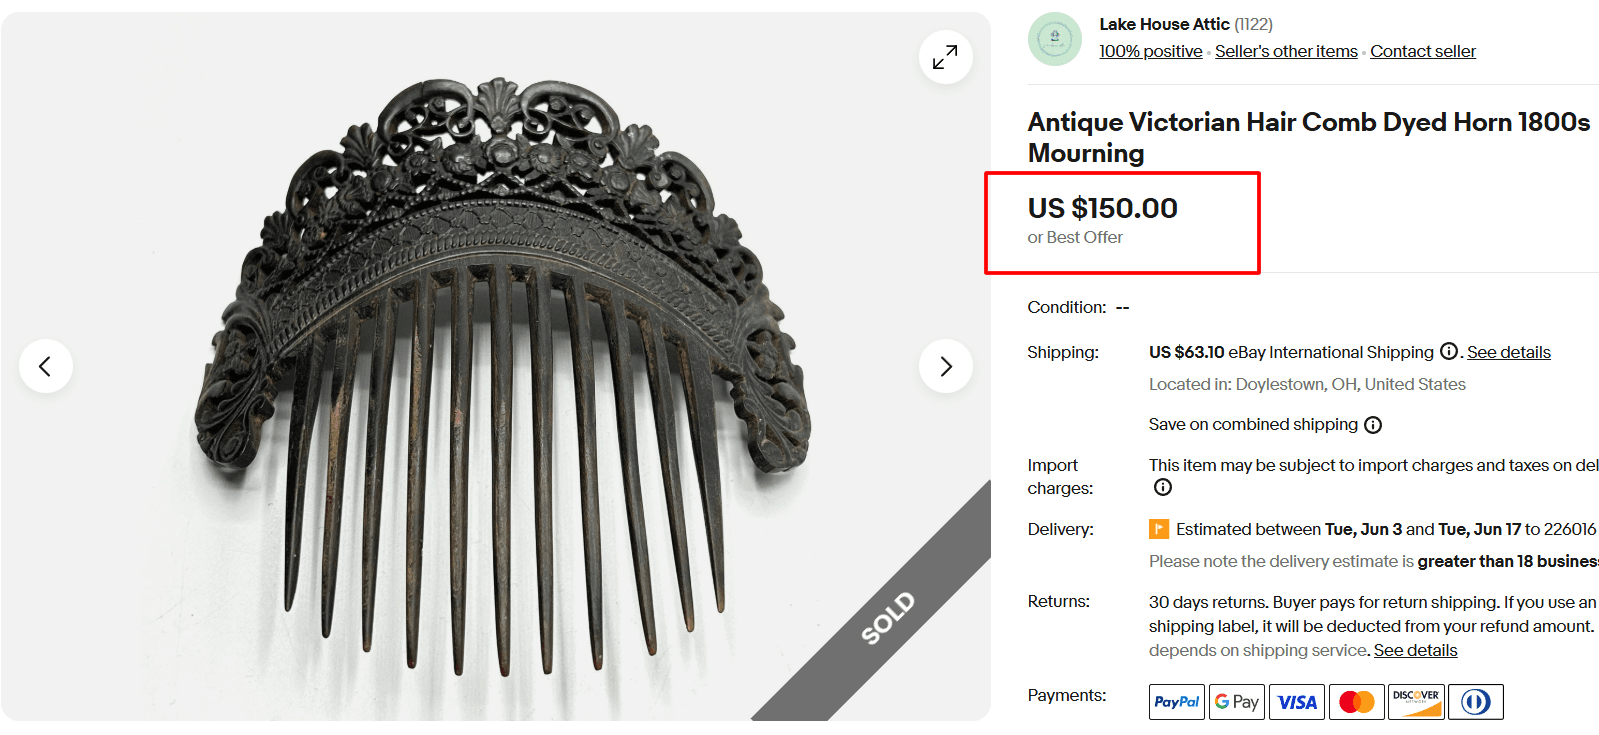Viewport: 1599px width, 735px height.
Task: Click the import charges info tooltip
Action: (x=1162, y=487)
